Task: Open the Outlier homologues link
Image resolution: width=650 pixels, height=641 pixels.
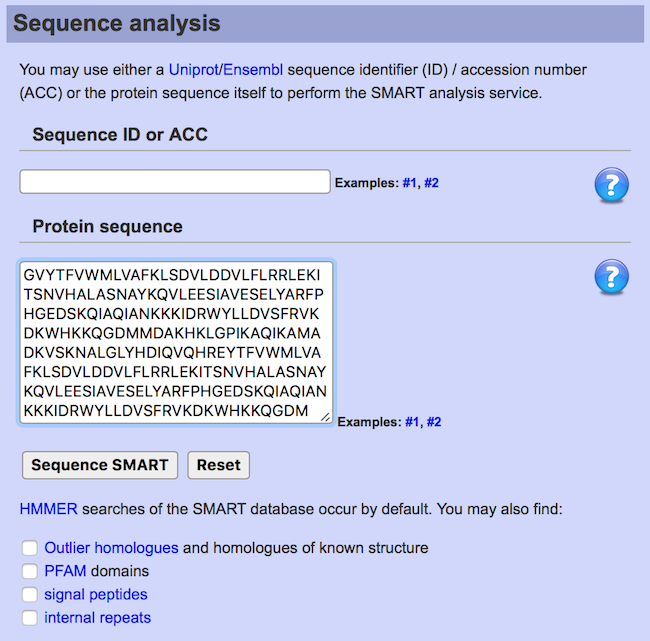Action: click(x=111, y=548)
